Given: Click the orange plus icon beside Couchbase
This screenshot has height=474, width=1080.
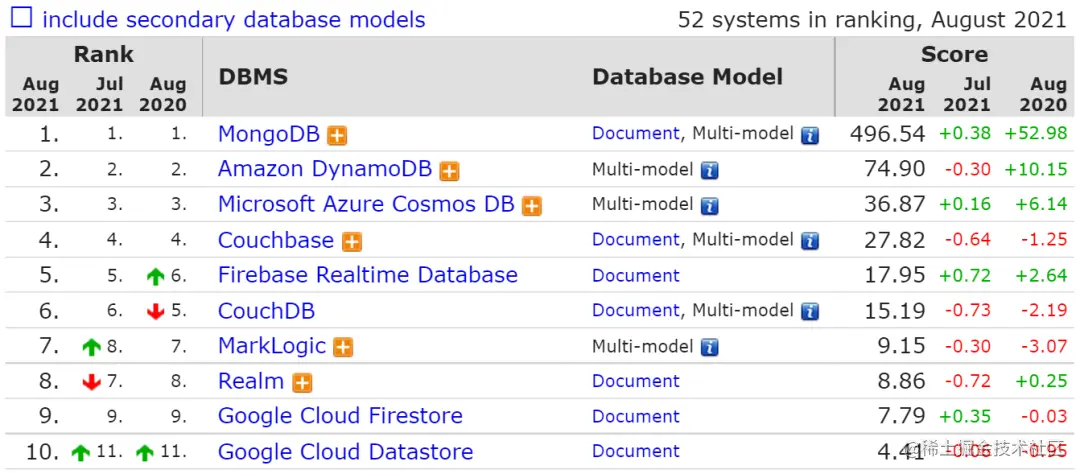Looking at the screenshot, I should pyautogui.click(x=352, y=241).
